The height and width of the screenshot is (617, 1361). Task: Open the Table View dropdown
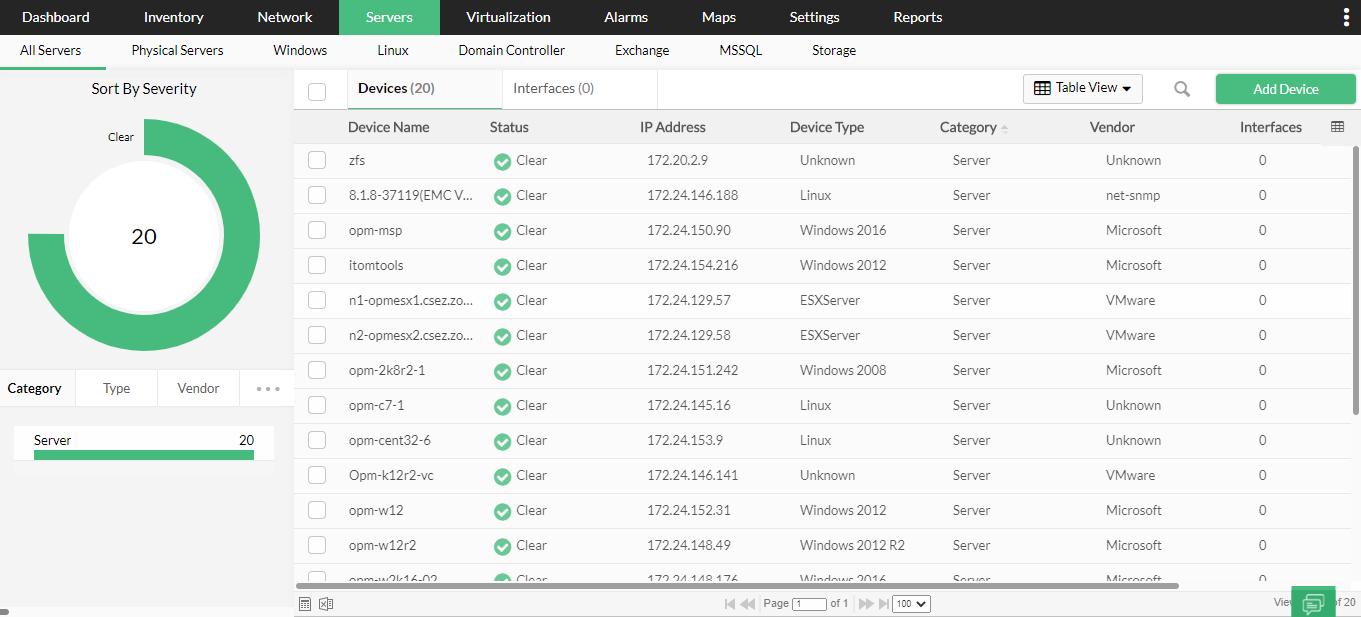tap(1083, 88)
